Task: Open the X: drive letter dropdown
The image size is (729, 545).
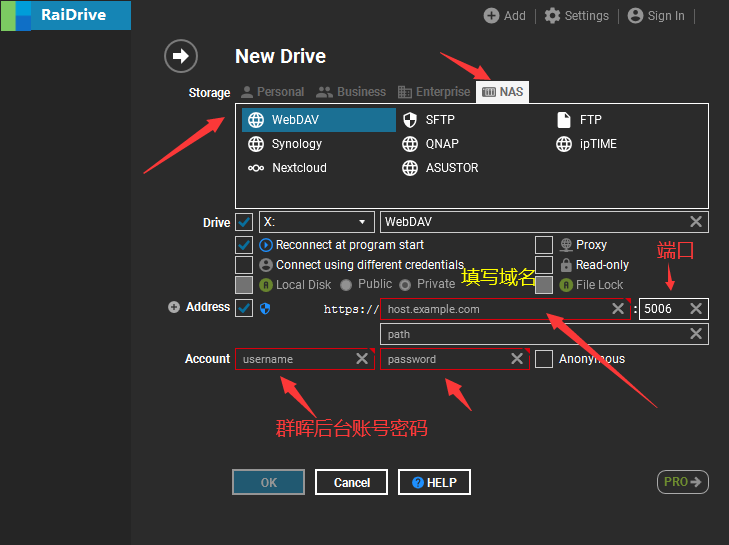Action: coord(317,222)
